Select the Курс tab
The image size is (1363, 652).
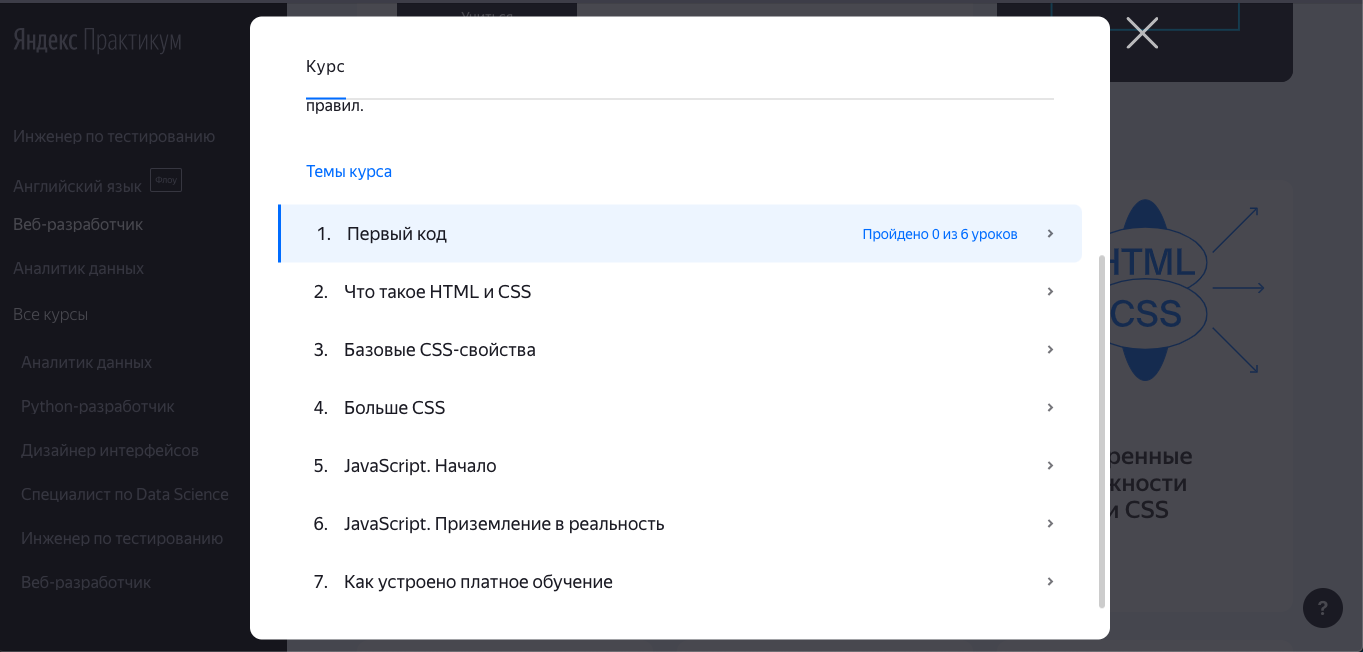(x=325, y=67)
